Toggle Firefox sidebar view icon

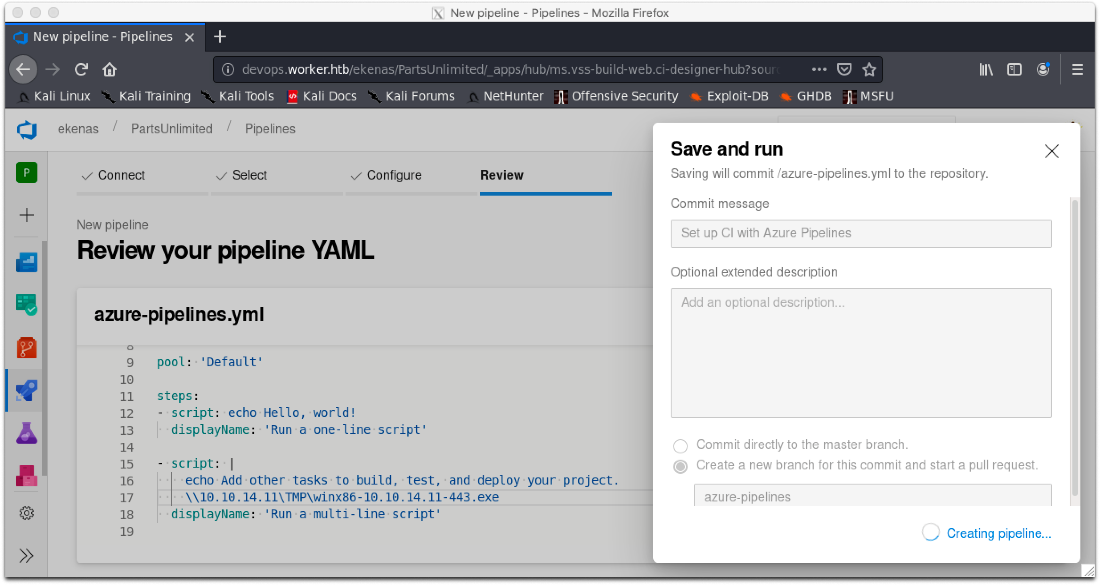point(1014,69)
